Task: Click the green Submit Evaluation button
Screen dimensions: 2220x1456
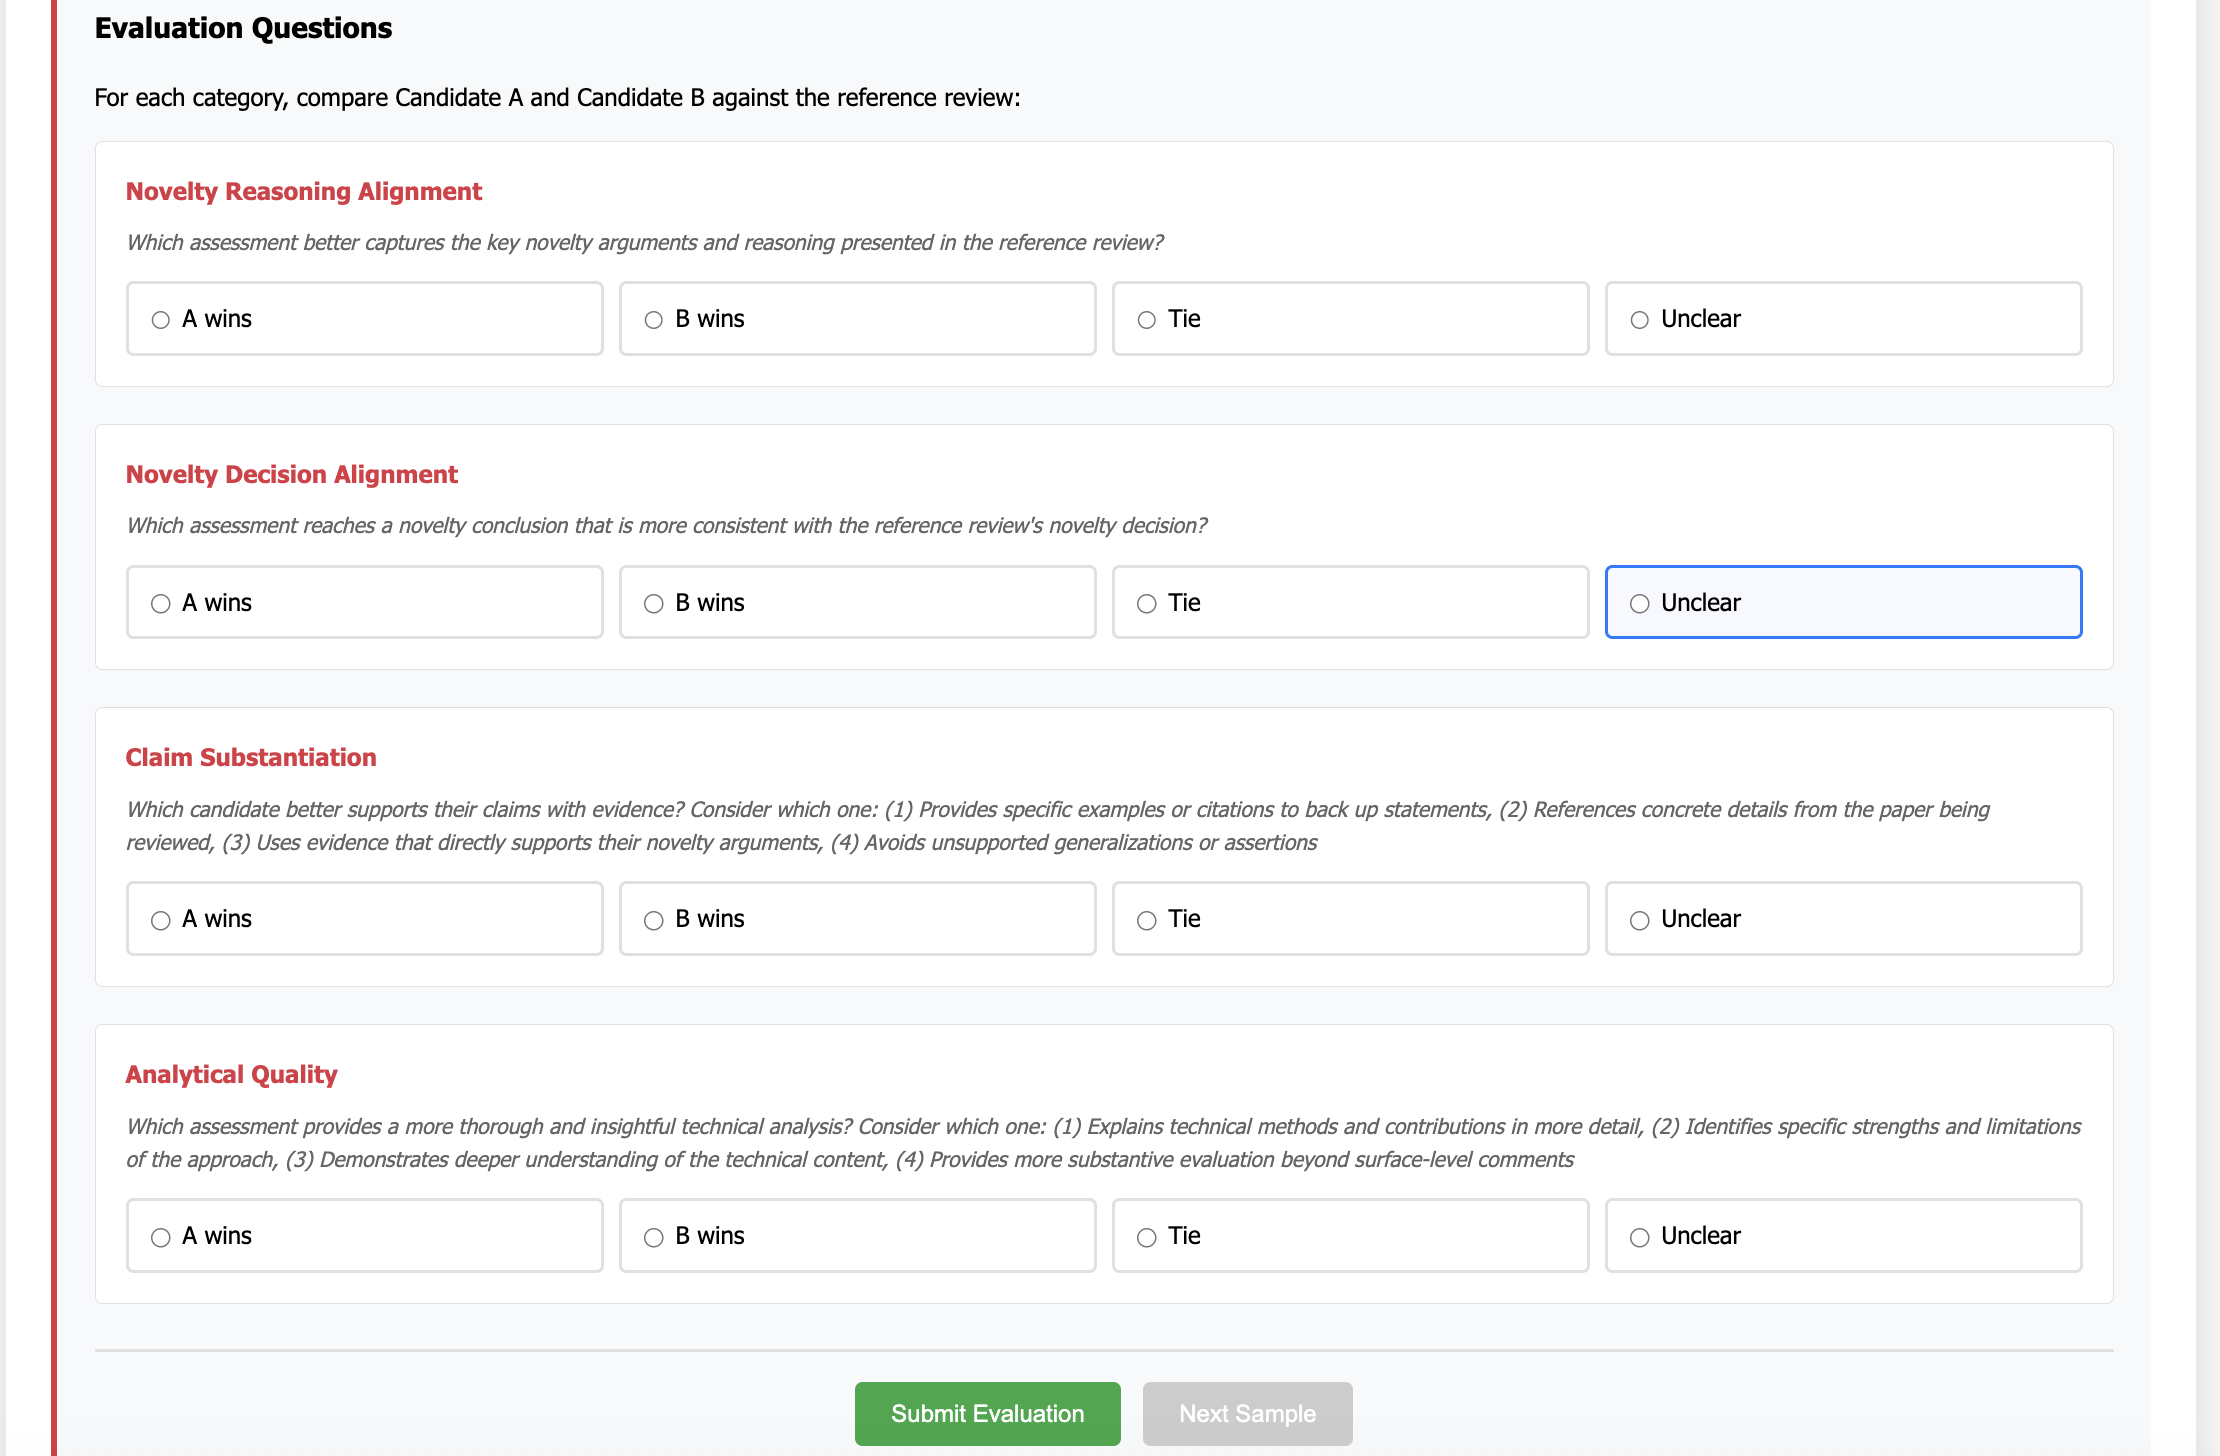Action: coord(987,1413)
